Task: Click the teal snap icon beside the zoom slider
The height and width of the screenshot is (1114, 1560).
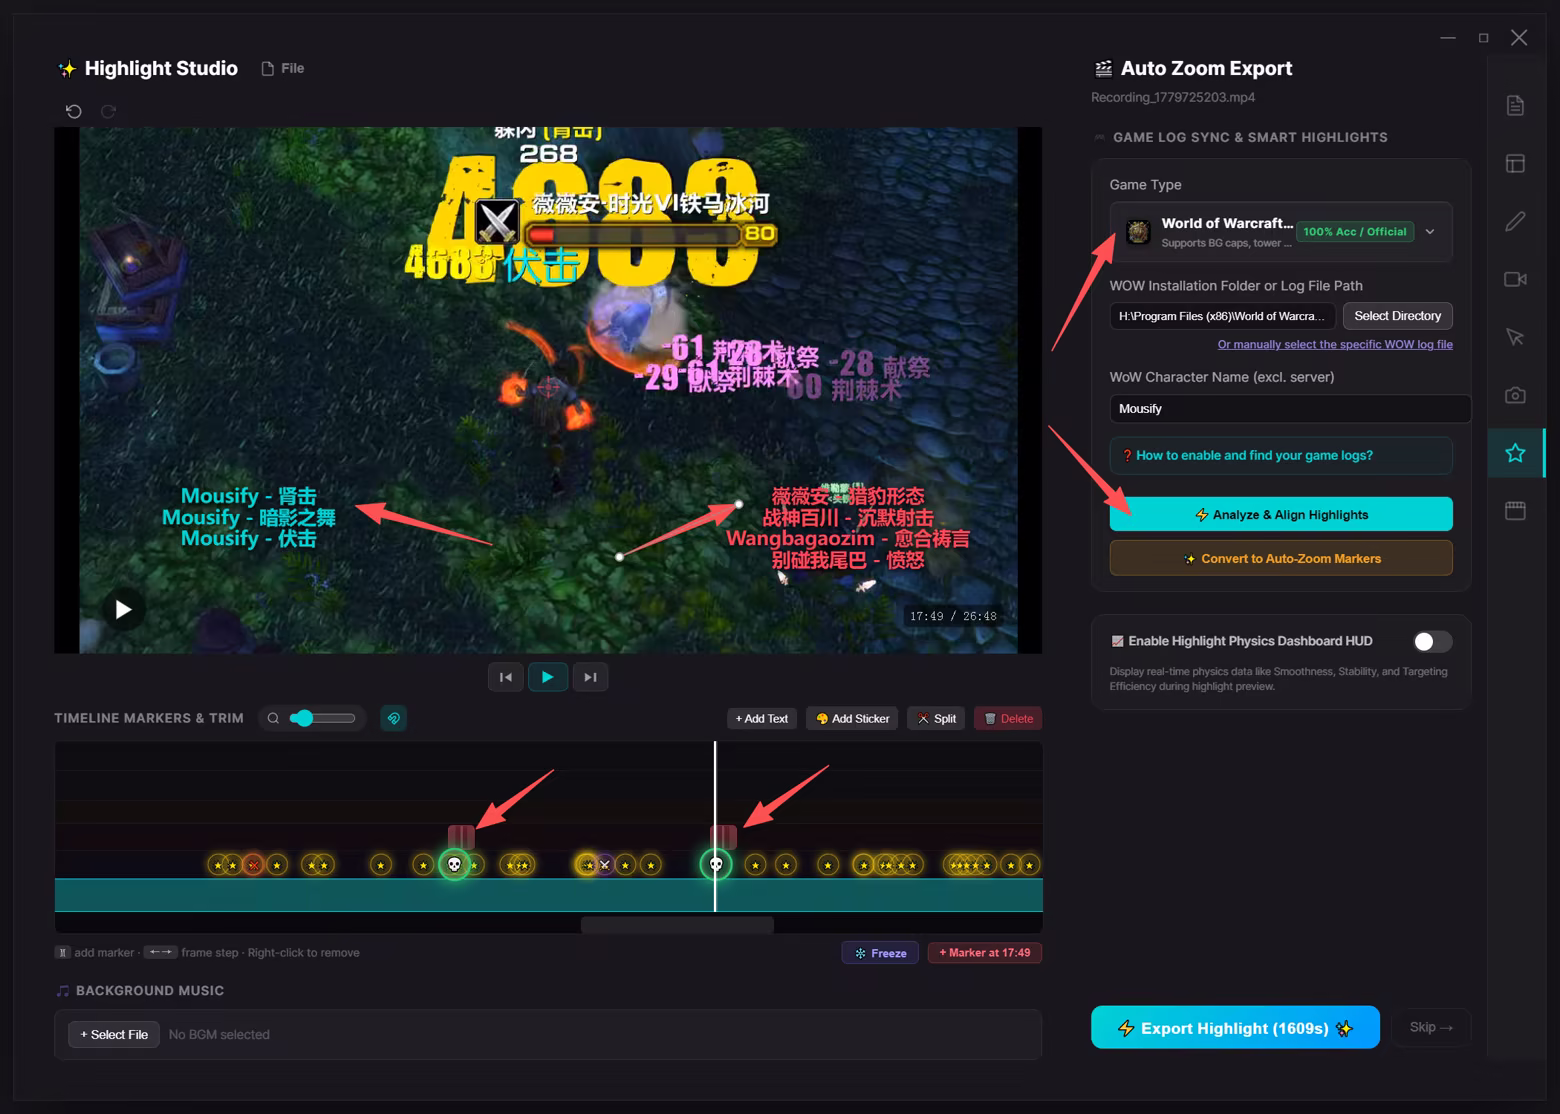Action: 394,718
